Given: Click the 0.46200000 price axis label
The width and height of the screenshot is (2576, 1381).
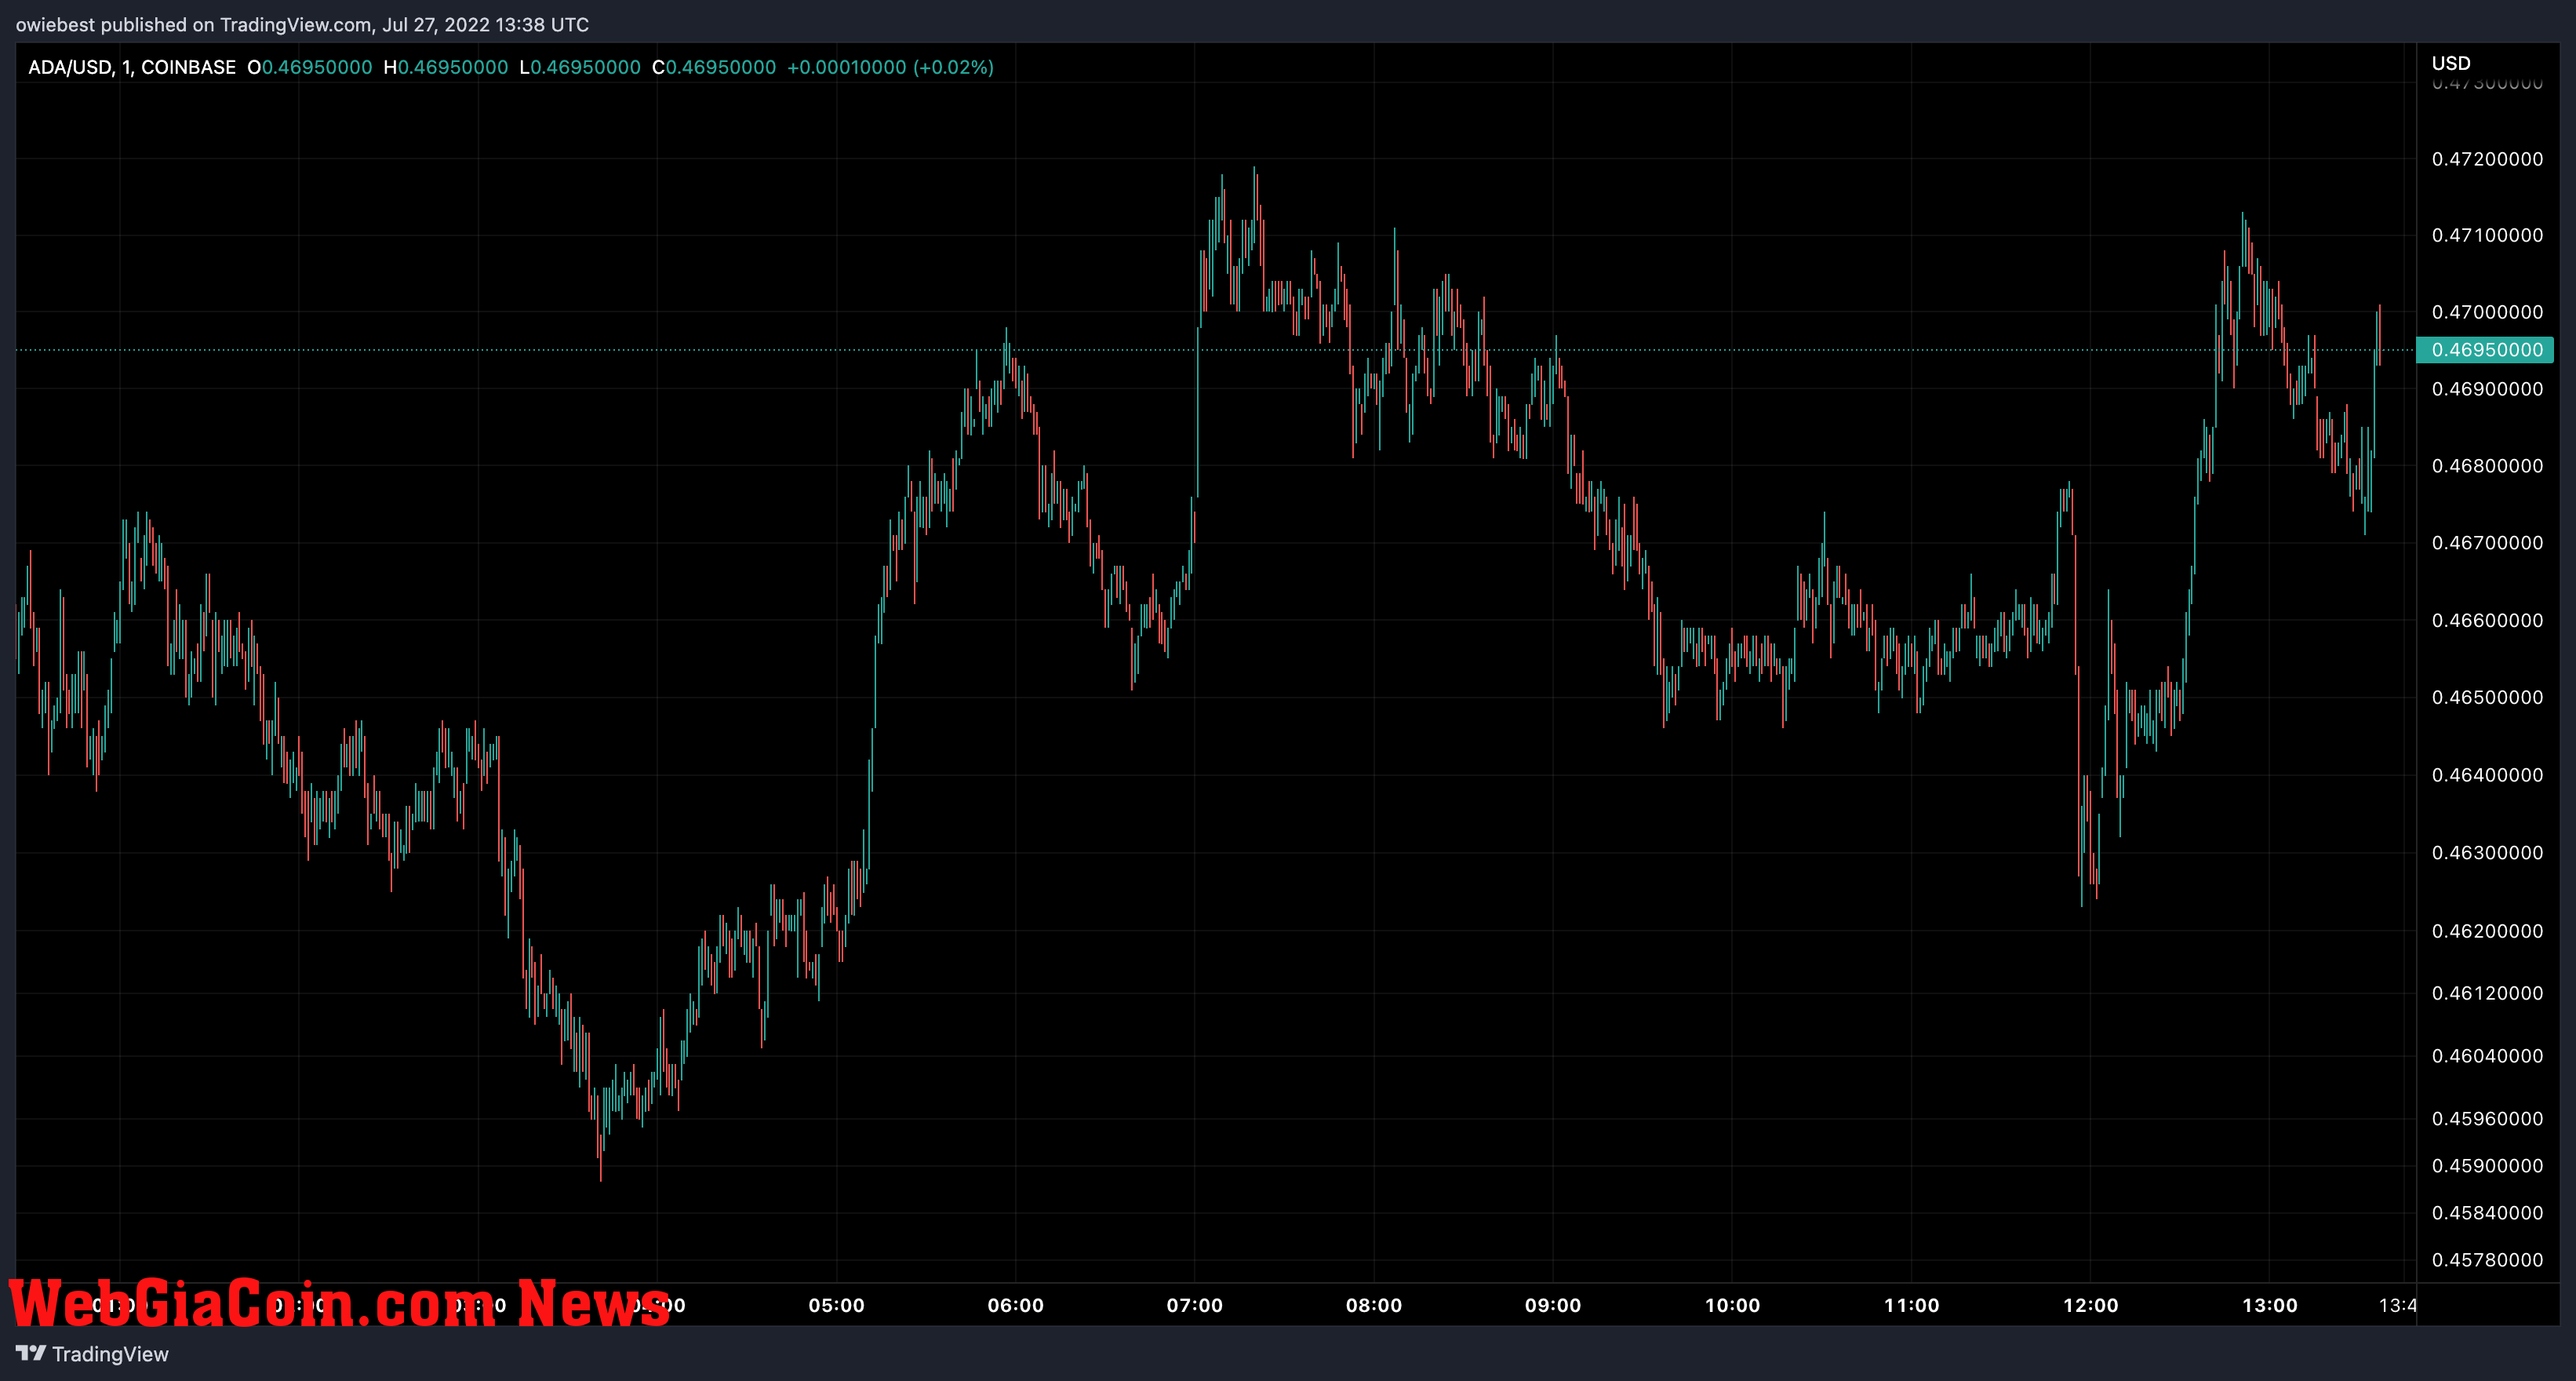Looking at the screenshot, I should click(x=2487, y=931).
